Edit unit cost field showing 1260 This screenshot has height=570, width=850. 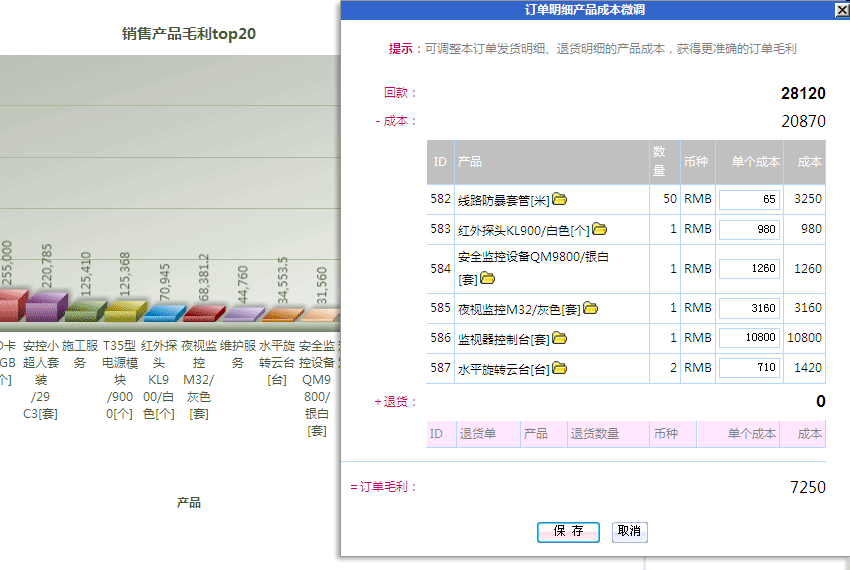749,268
